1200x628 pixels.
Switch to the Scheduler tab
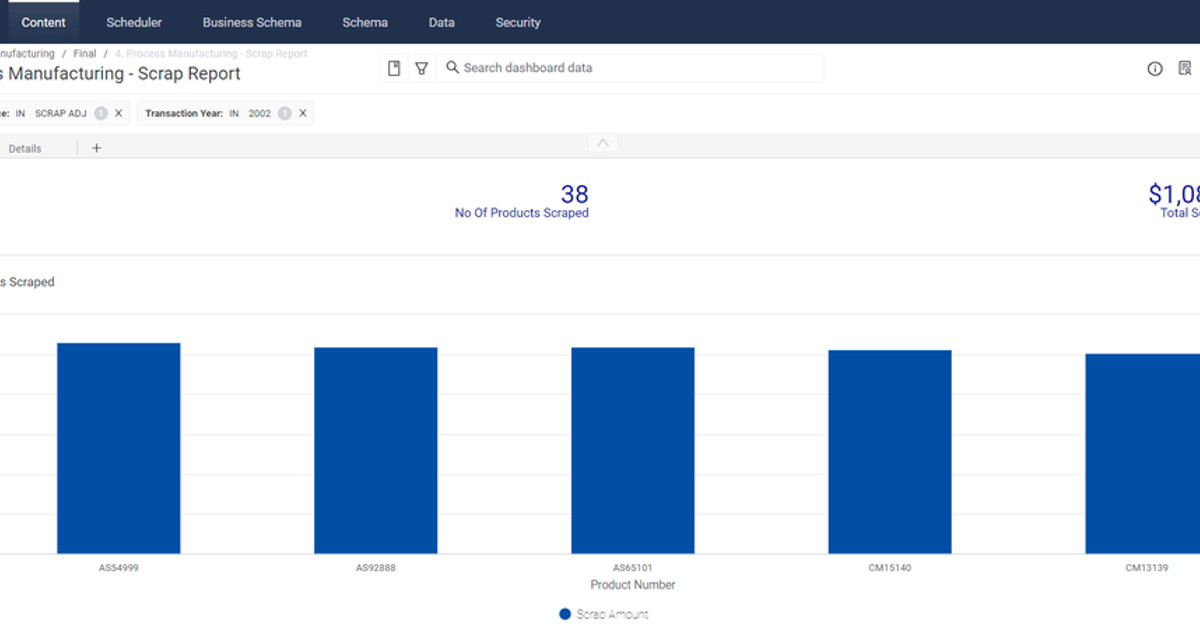134,22
